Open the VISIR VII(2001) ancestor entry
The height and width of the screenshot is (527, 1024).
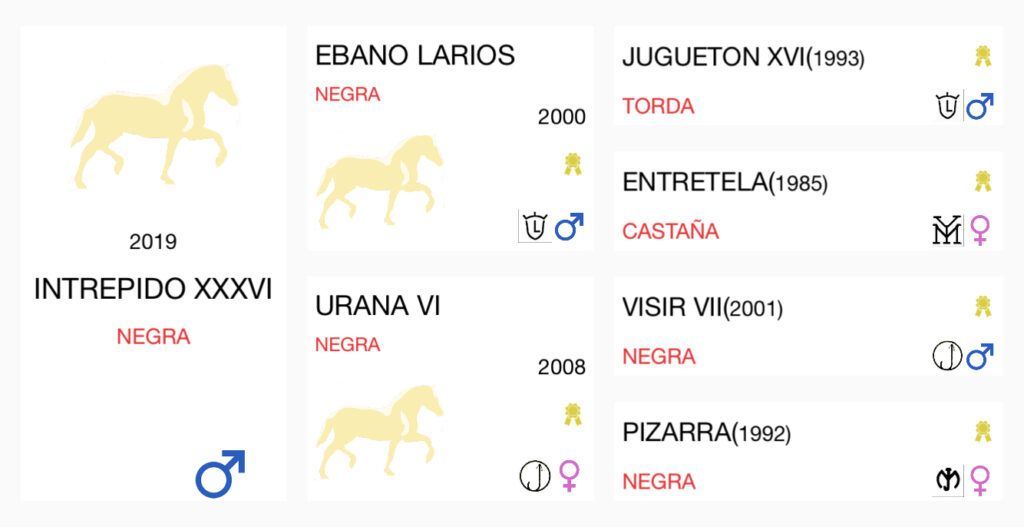[702, 308]
